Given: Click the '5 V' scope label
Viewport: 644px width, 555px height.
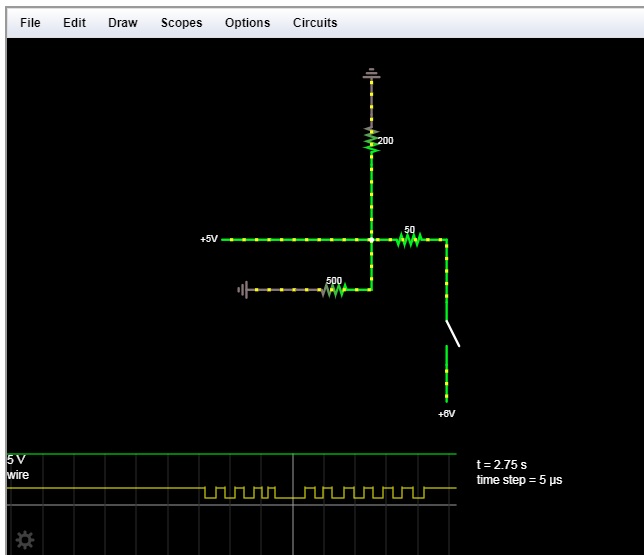Looking at the screenshot, I should (16, 459).
